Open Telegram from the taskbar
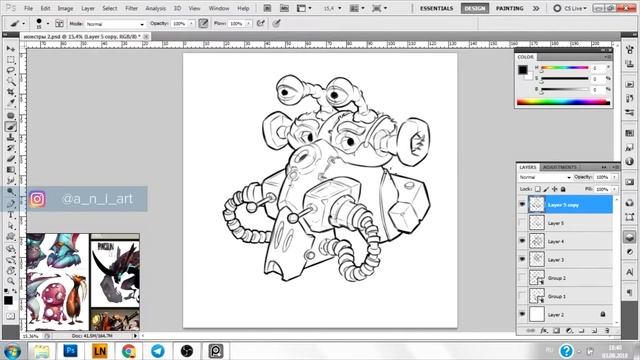Viewport: 640px width, 360px height. click(x=158, y=351)
